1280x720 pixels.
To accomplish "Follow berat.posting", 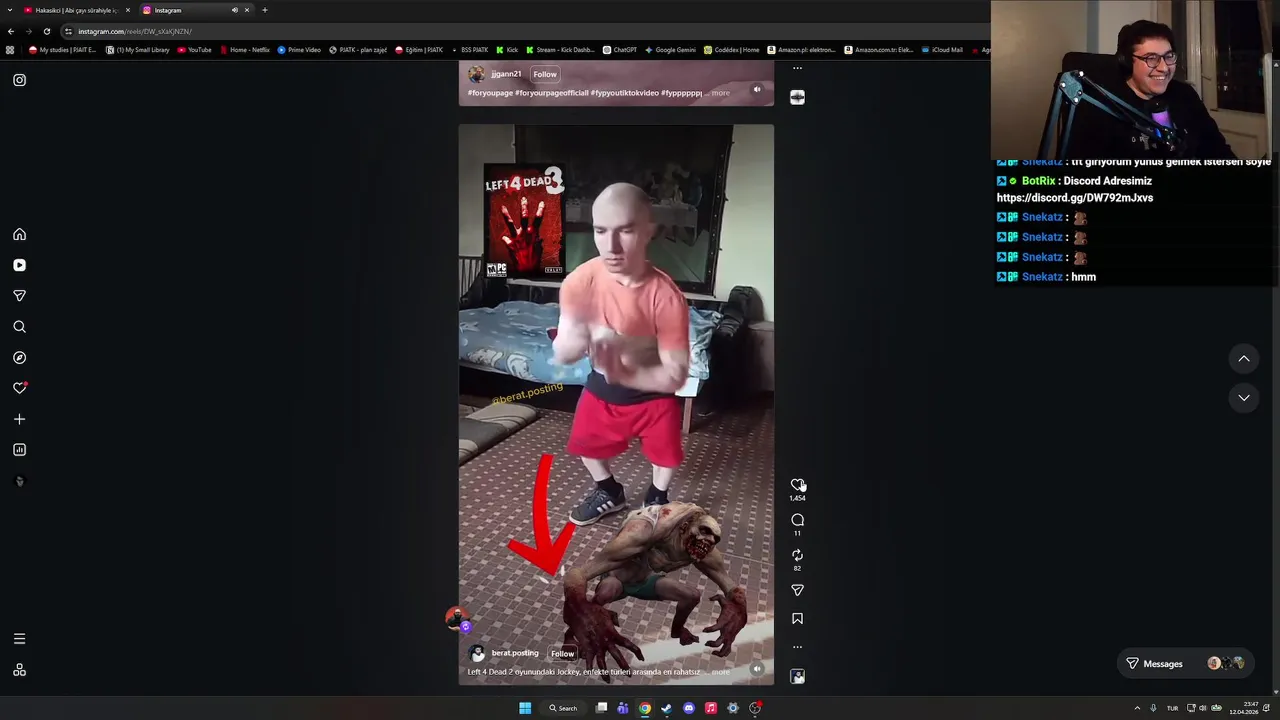I will click(x=563, y=654).
